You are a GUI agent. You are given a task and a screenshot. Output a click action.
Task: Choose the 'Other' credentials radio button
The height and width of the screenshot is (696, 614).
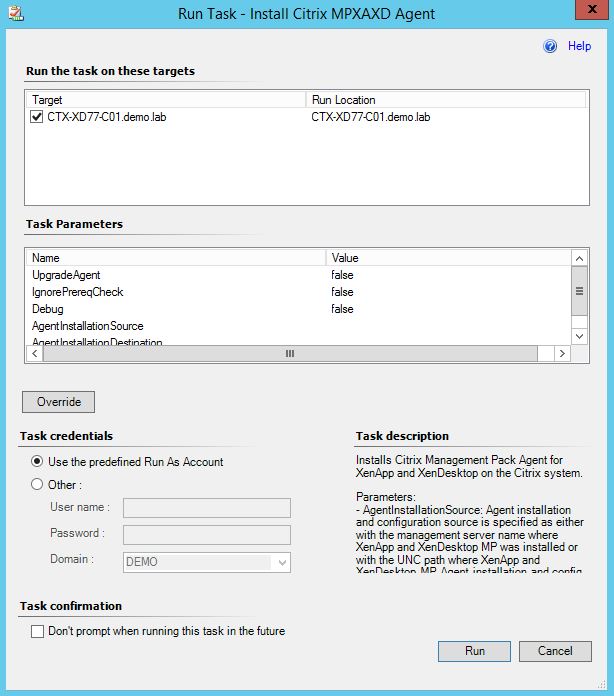38,485
